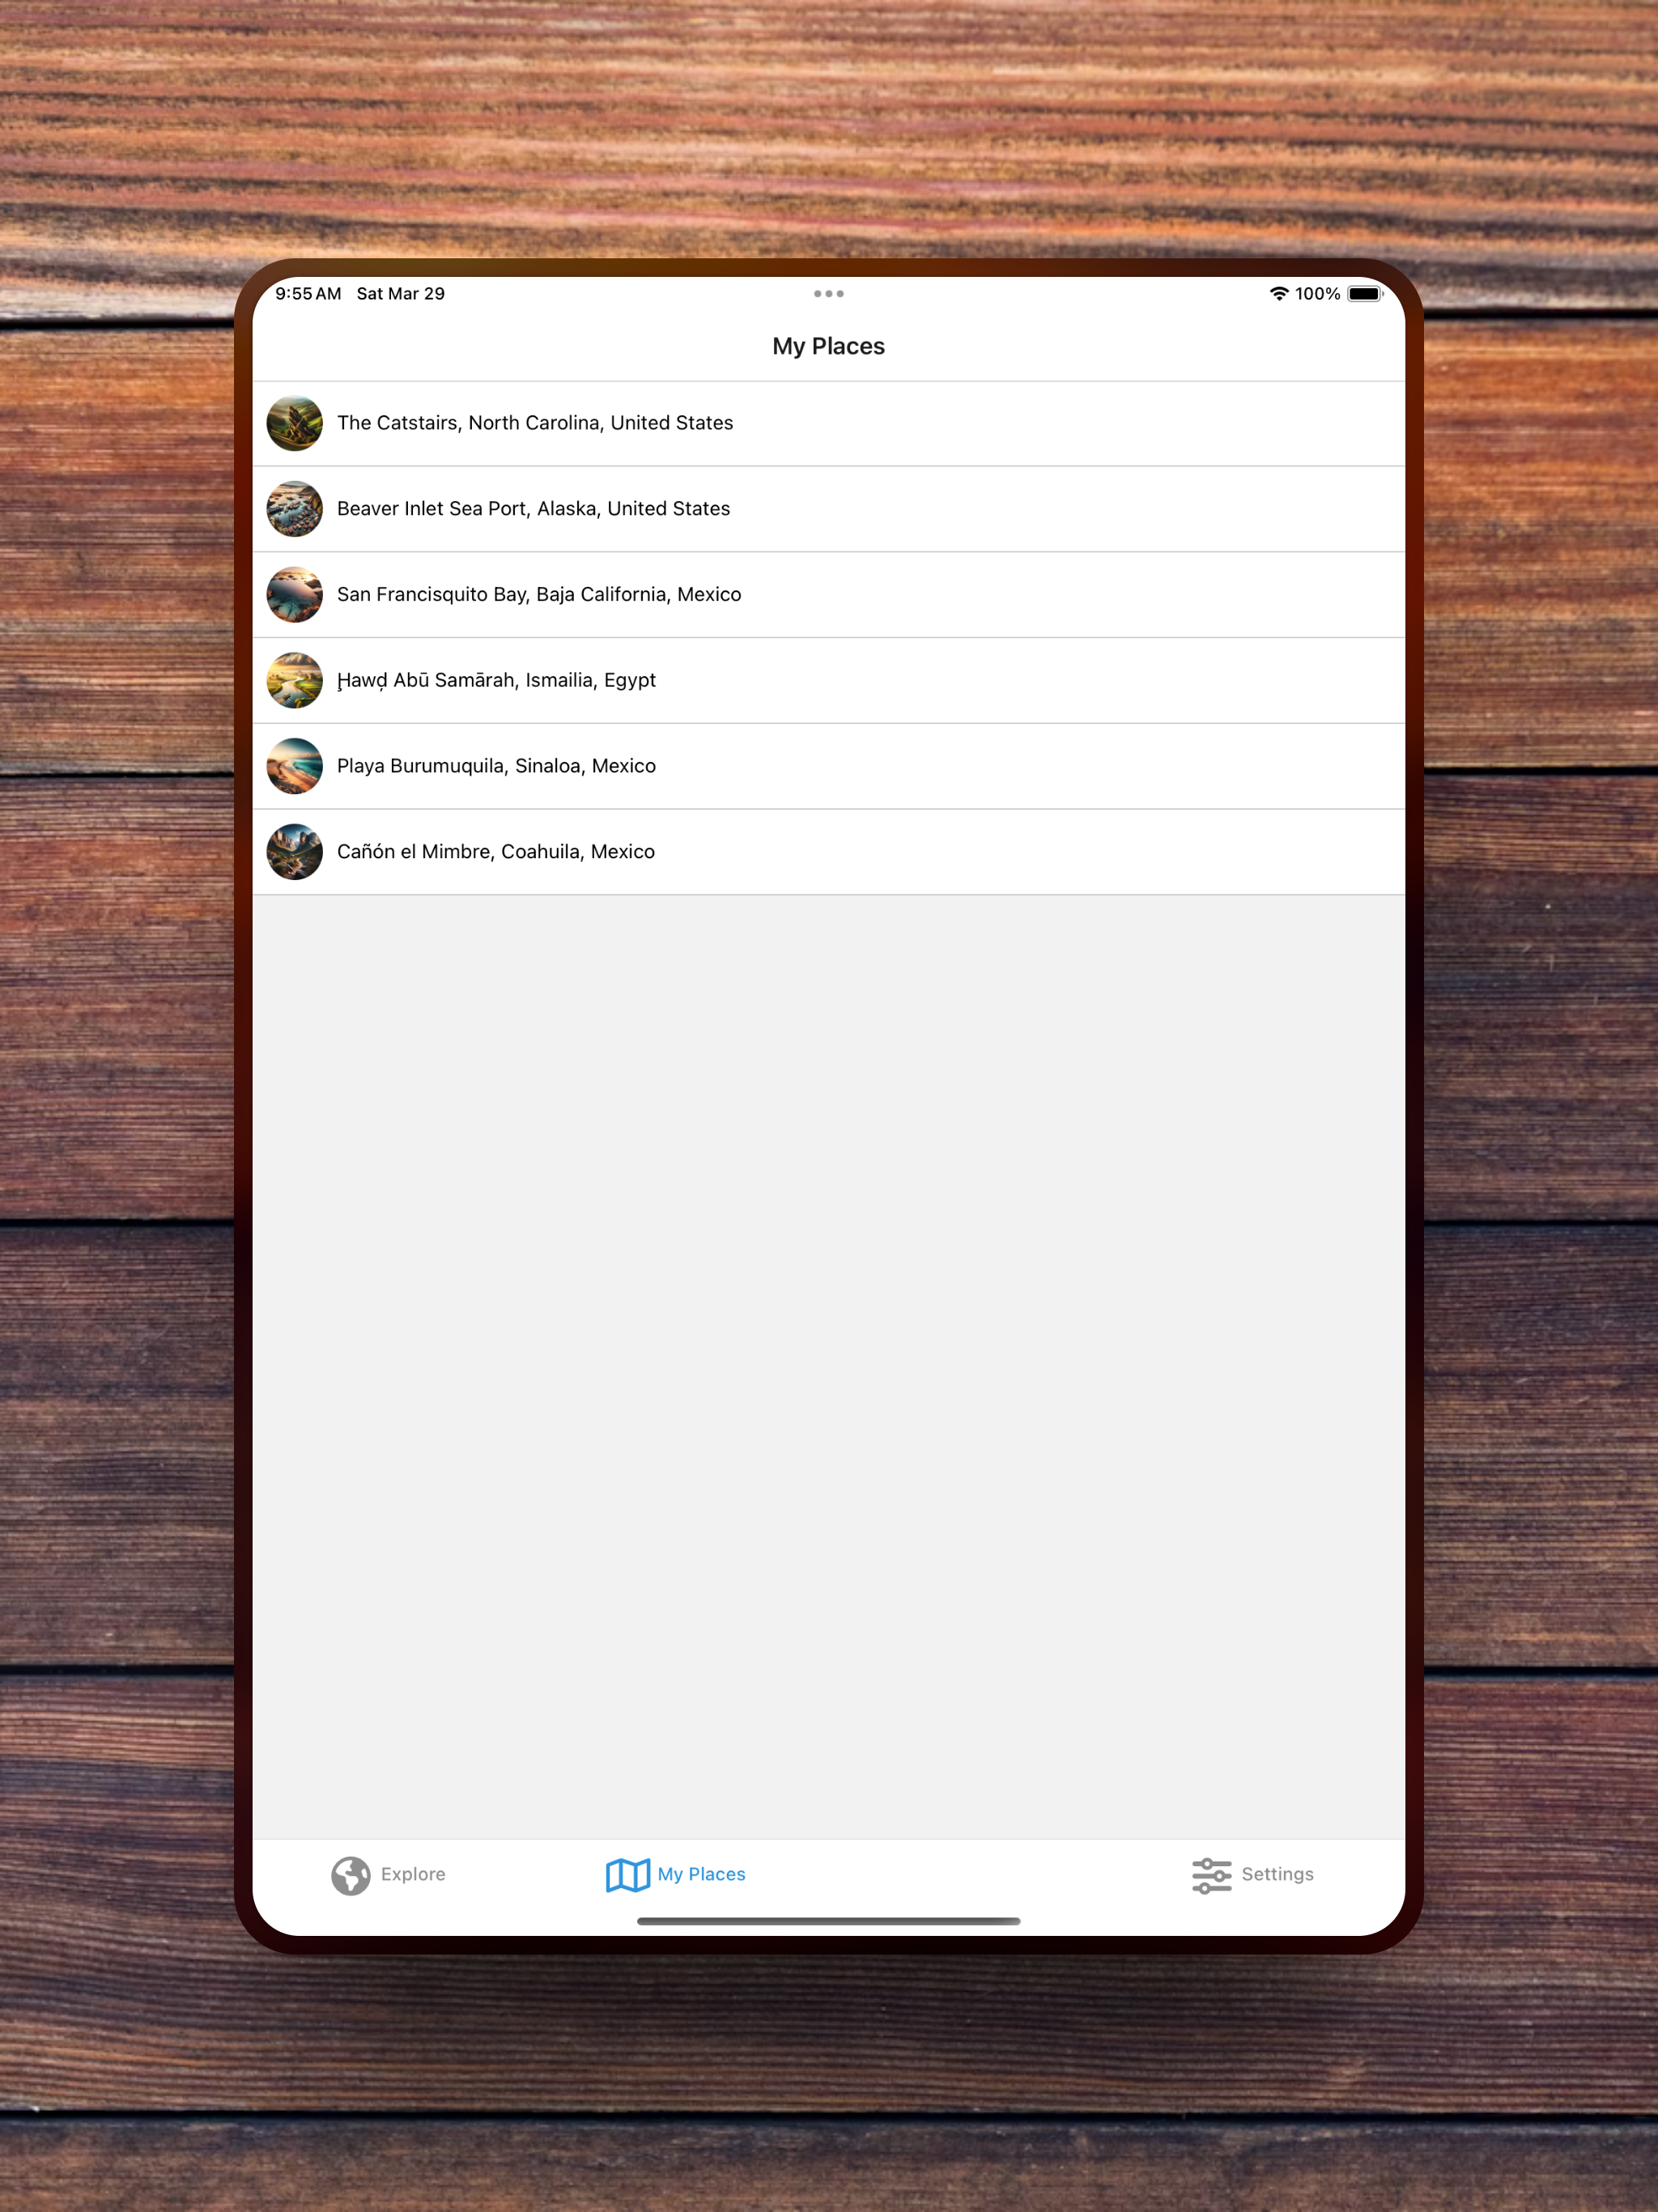Click the Explore globe icon
Screen dimensions: 1658x2212
(351, 1876)
